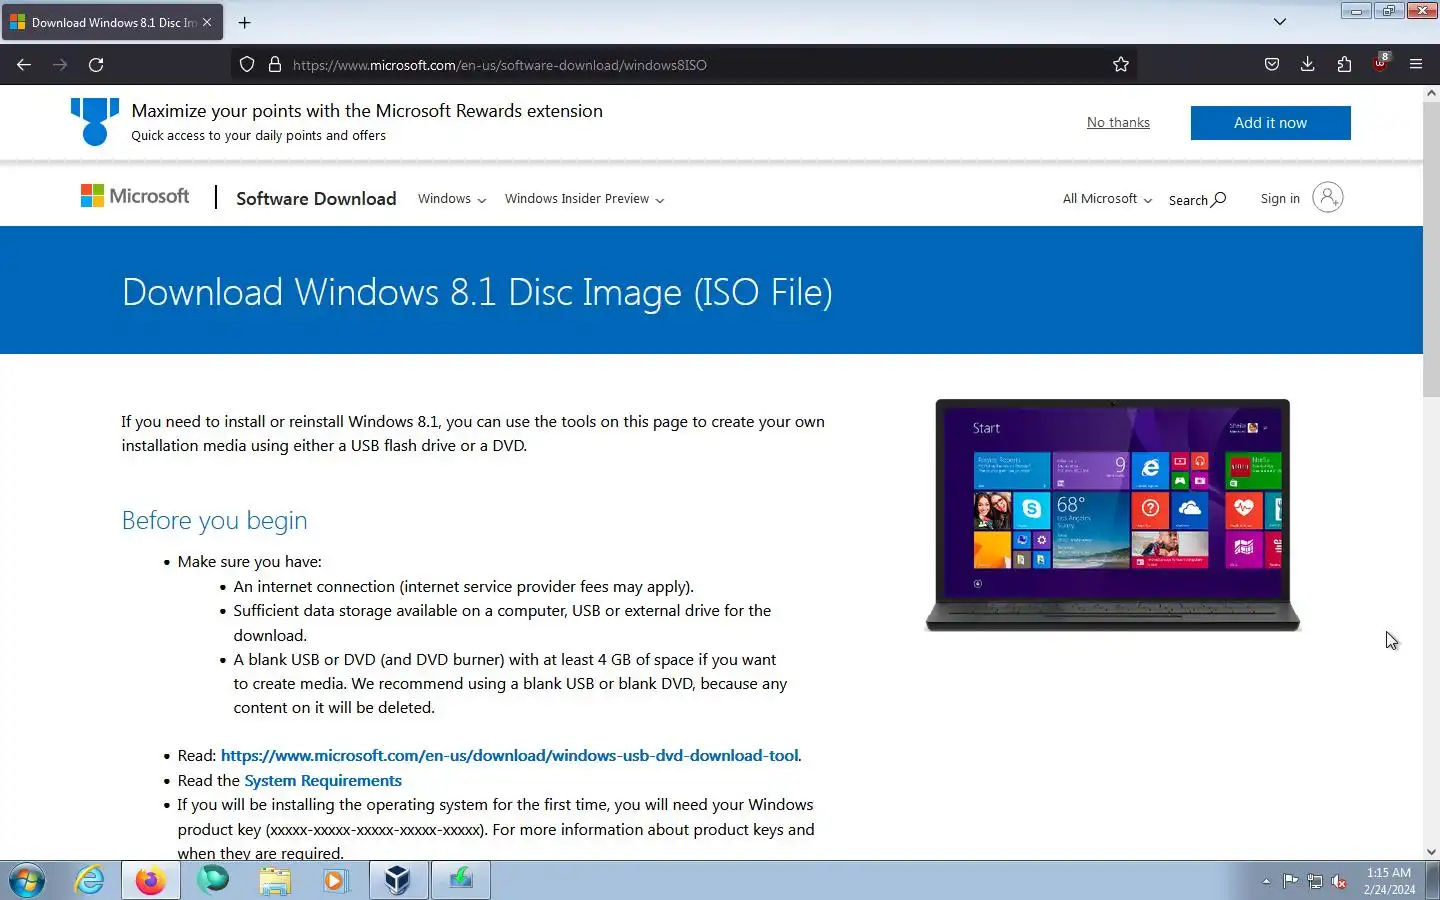Open a new browser tab

click(x=245, y=22)
